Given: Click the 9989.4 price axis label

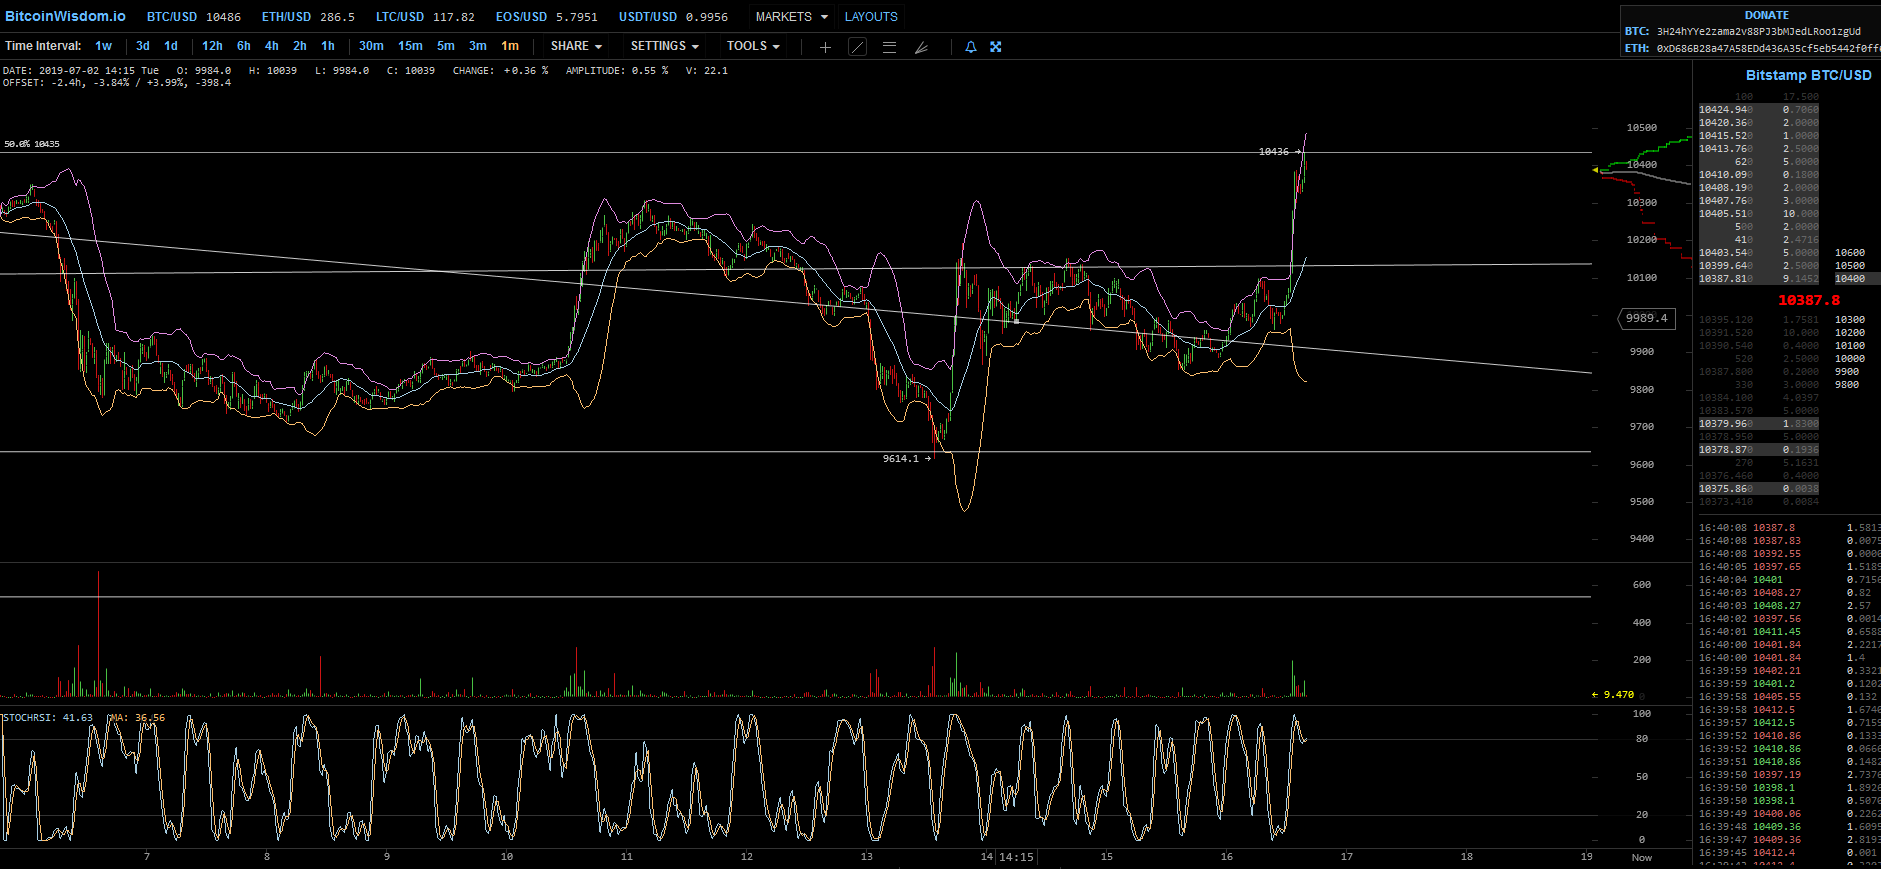Looking at the screenshot, I should click(1646, 318).
